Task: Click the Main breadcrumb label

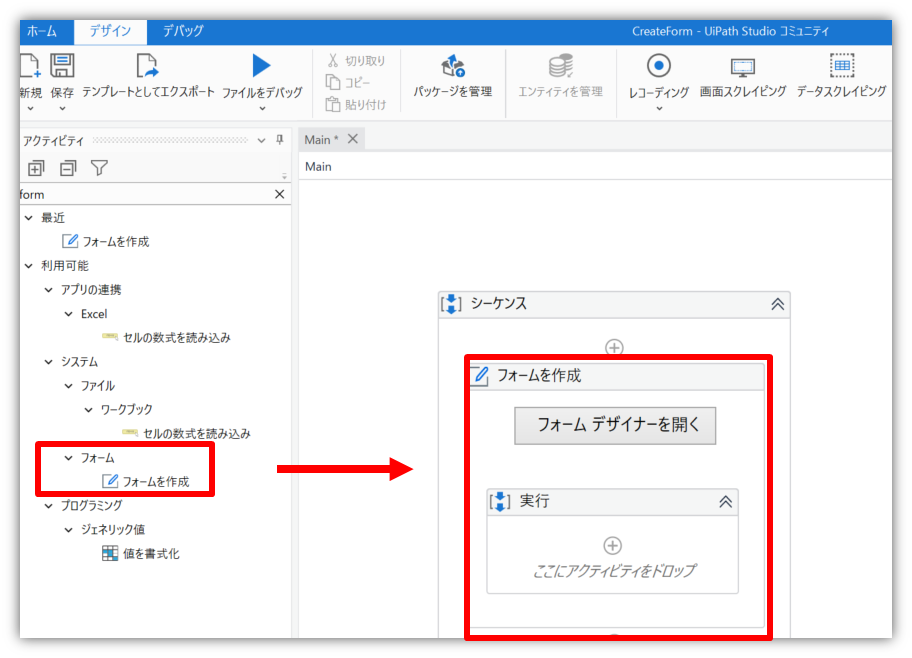Action: tap(318, 167)
